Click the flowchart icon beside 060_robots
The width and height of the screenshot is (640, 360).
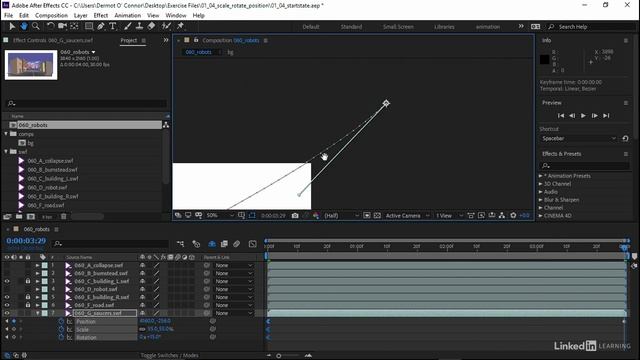(166, 125)
